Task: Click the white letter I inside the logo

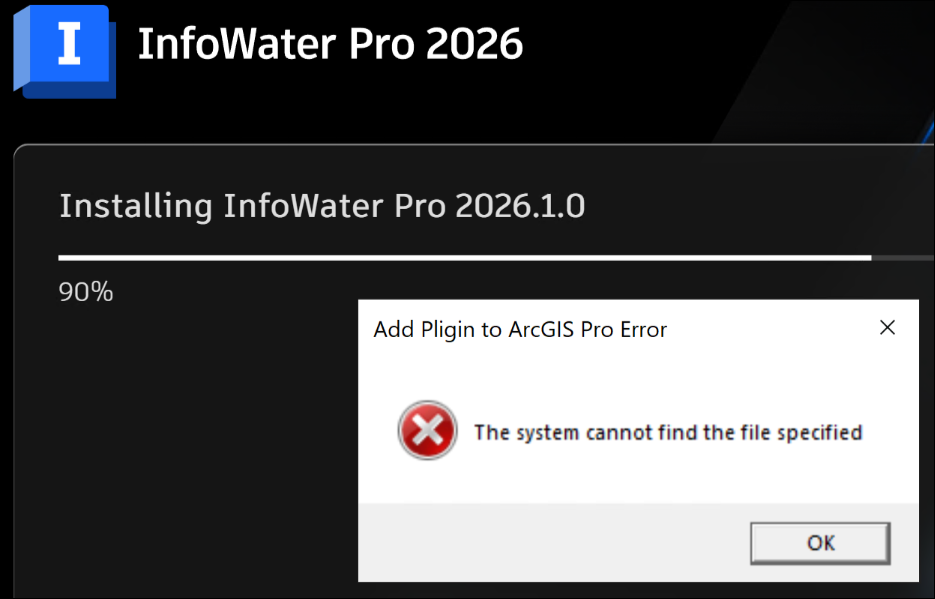Action: click(x=69, y=46)
